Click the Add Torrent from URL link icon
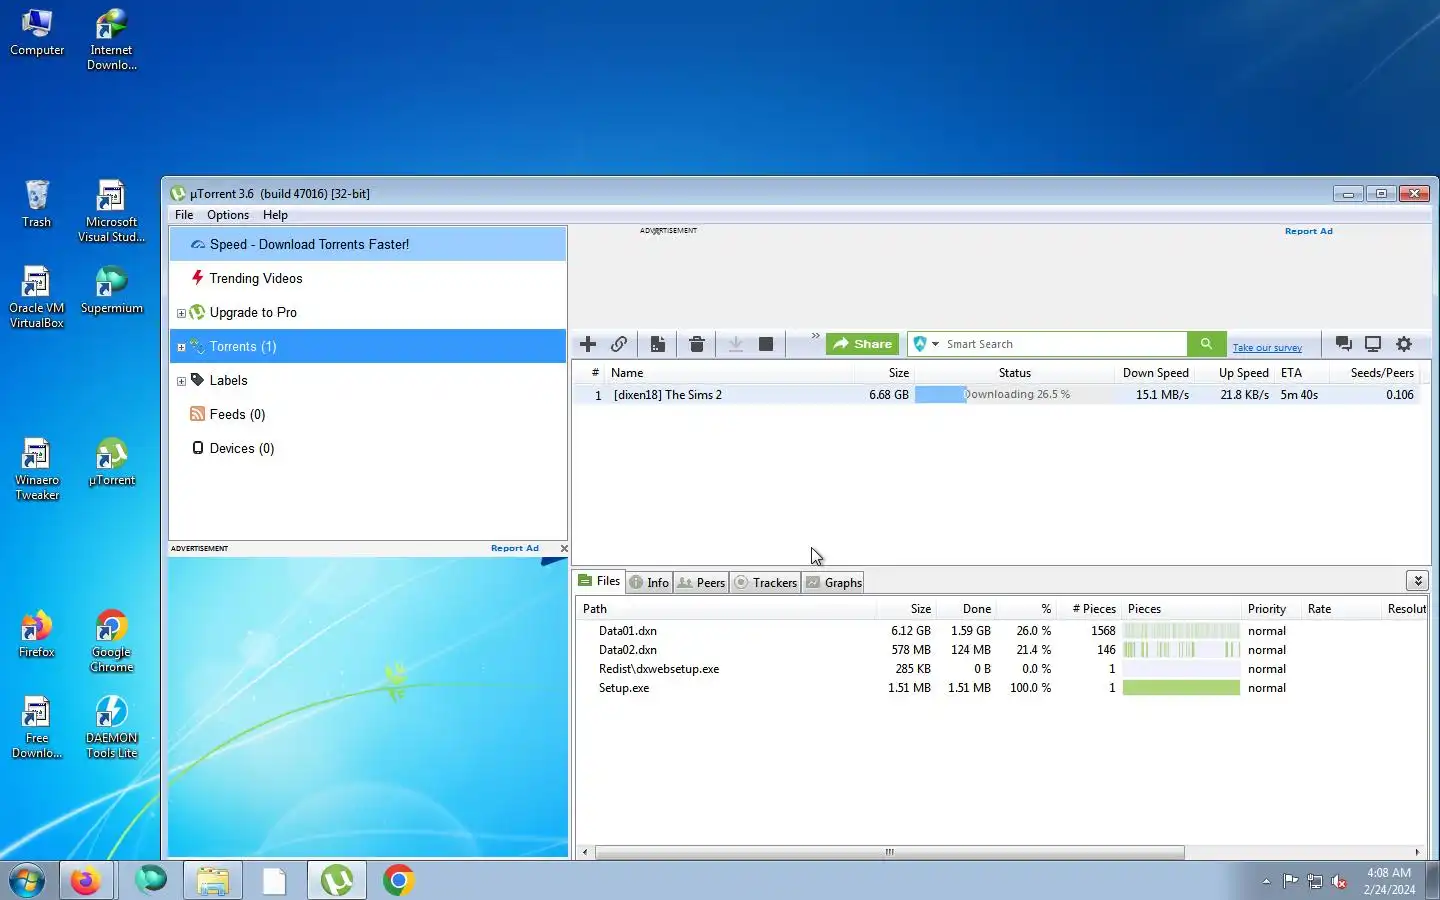Viewport: 1440px width, 900px height. point(619,344)
